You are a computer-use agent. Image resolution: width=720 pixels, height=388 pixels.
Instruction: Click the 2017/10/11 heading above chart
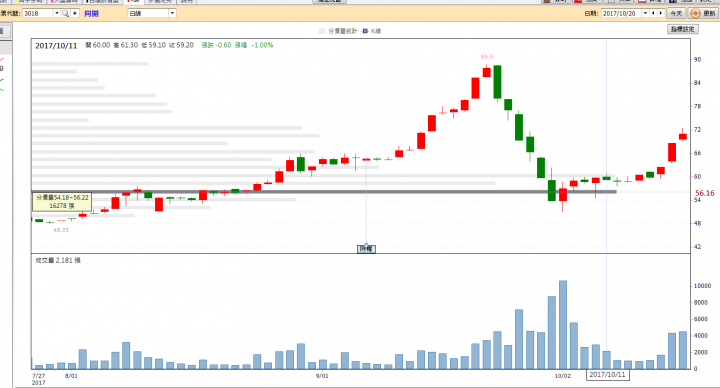56,45
